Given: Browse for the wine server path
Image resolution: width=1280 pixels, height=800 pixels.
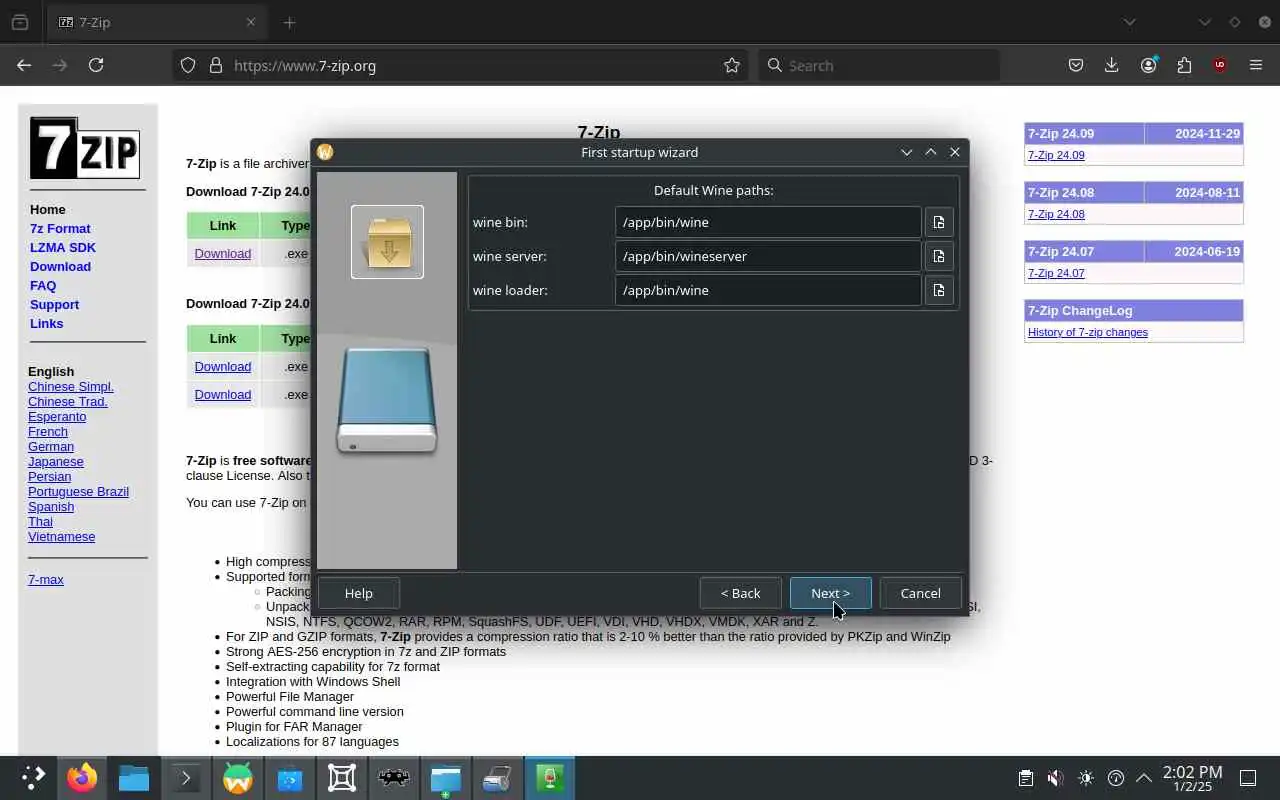Looking at the screenshot, I should pos(939,256).
